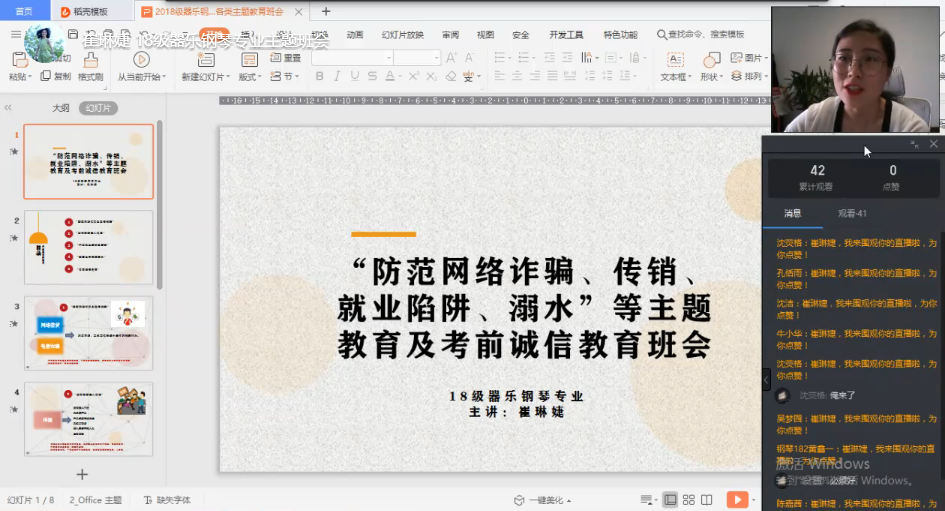The height and width of the screenshot is (511, 945).
Task: Switch to slide sorter grid view
Action: (689, 499)
